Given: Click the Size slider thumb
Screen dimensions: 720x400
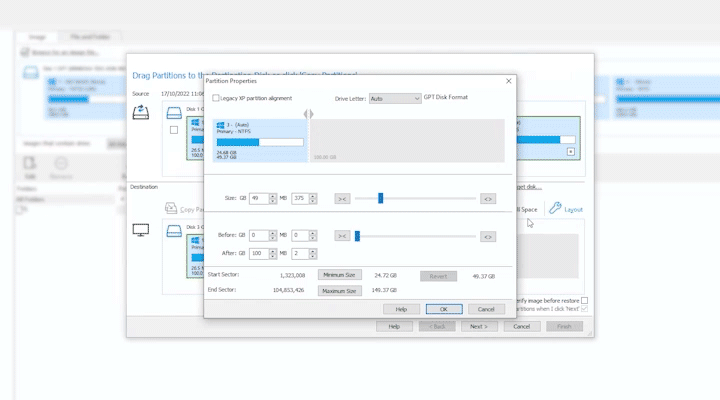Looking at the screenshot, I should [380, 198].
